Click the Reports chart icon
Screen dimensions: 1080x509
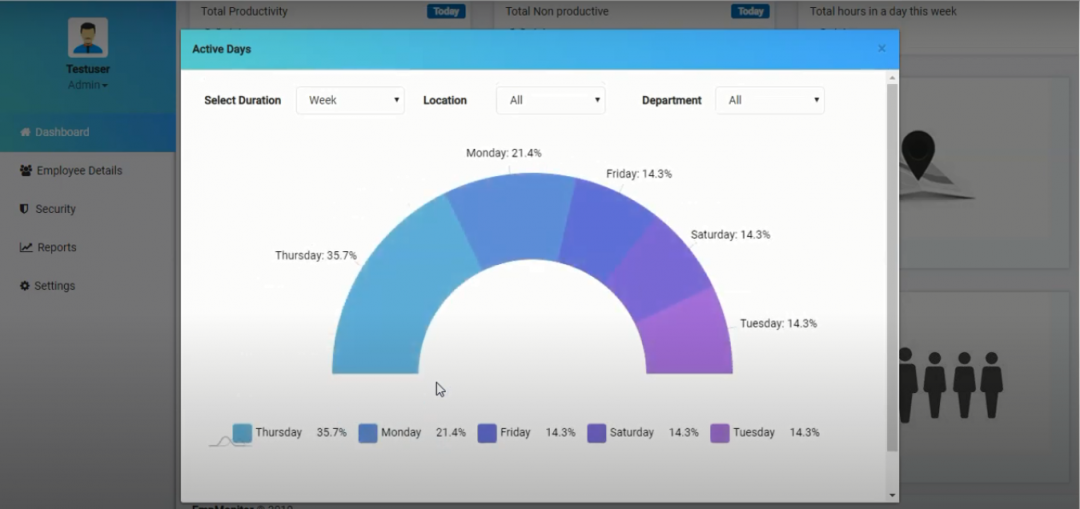(26, 248)
